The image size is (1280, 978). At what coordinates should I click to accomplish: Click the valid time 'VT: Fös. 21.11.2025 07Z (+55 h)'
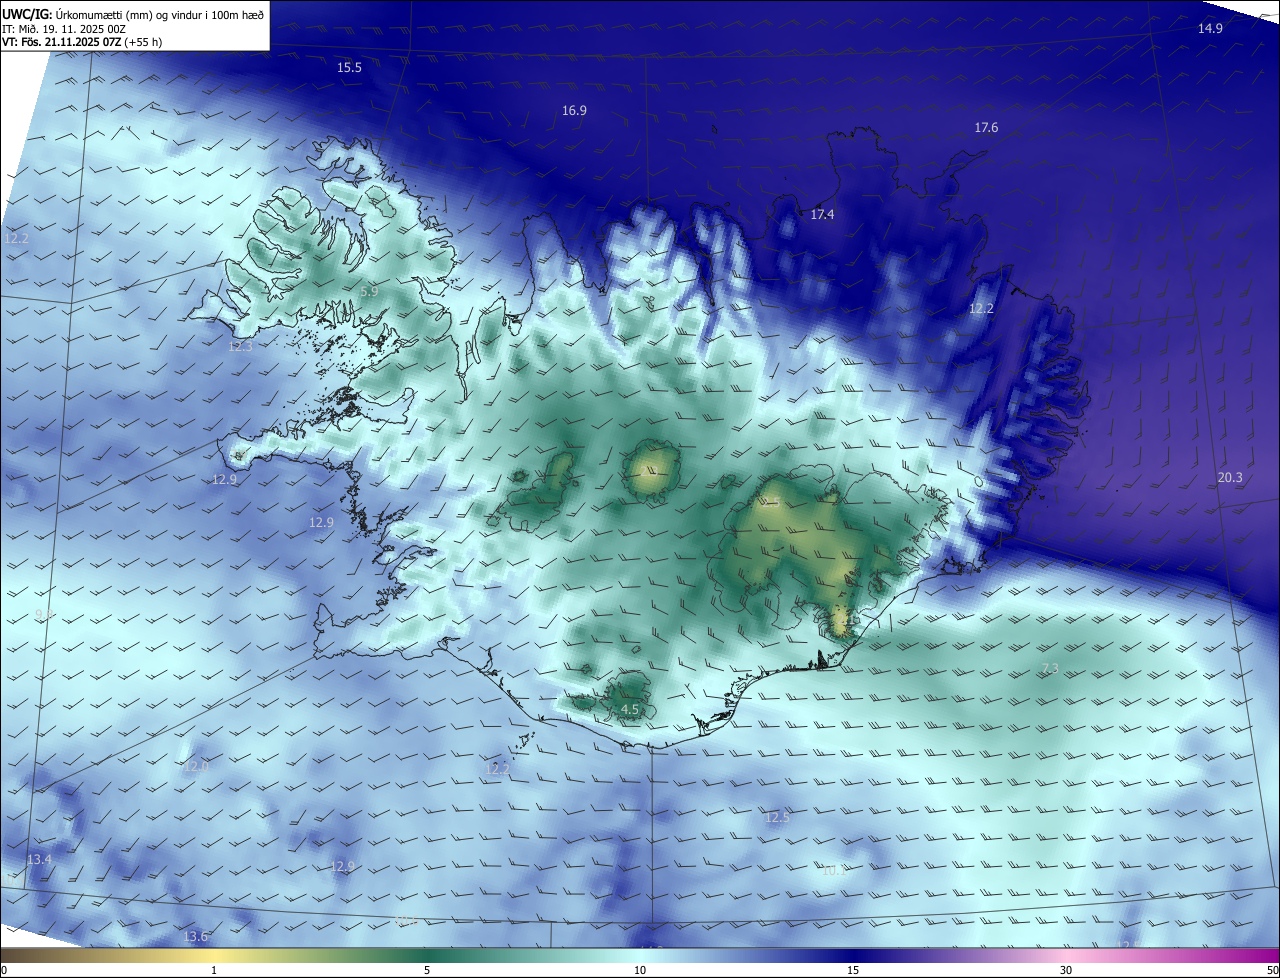[x=82, y=42]
